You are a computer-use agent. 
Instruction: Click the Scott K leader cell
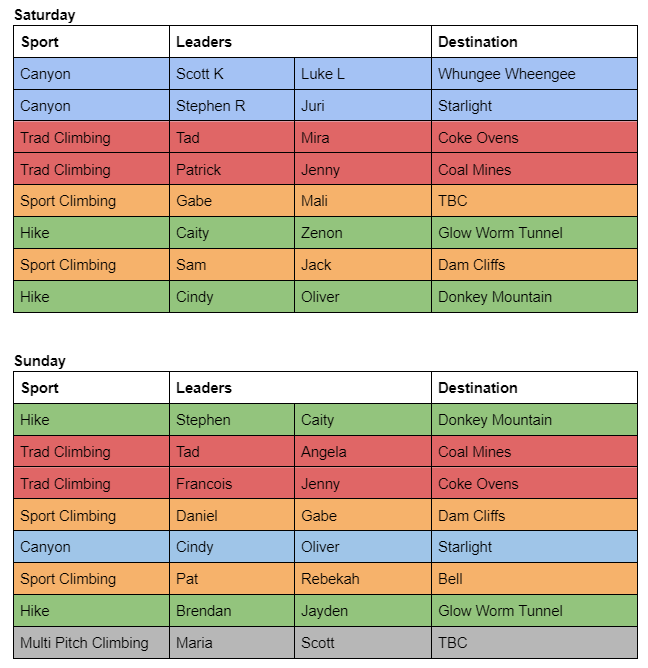tap(232, 74)
